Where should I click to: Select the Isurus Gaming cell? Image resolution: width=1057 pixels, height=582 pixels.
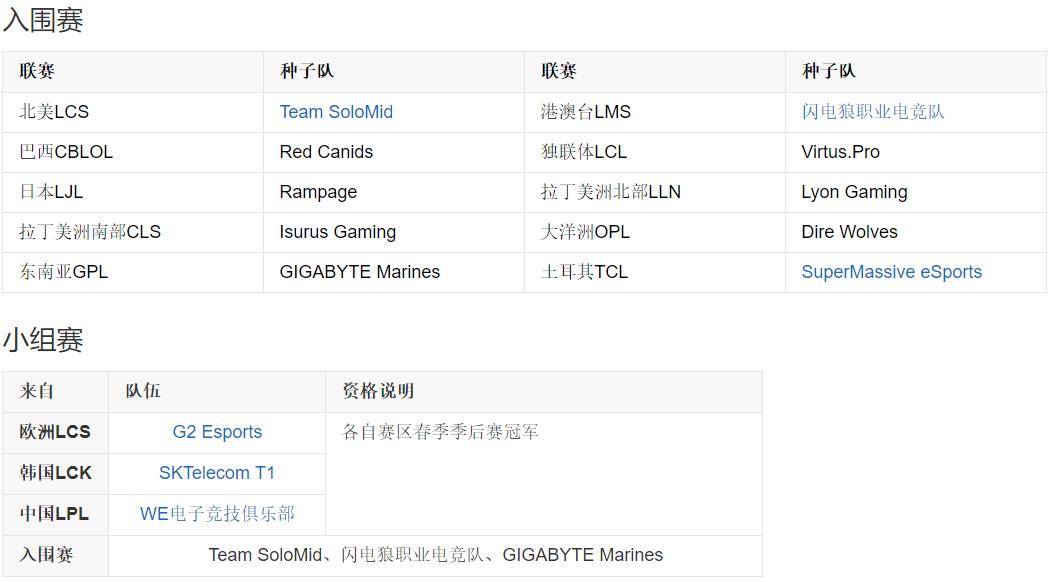pos(337,232)
